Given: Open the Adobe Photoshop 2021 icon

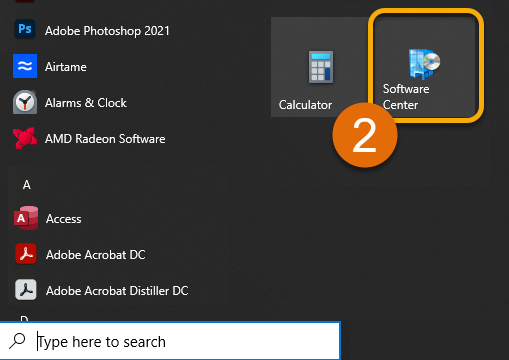Looking at the screenshot, I should pyautogui.click(x=25, y=29).
